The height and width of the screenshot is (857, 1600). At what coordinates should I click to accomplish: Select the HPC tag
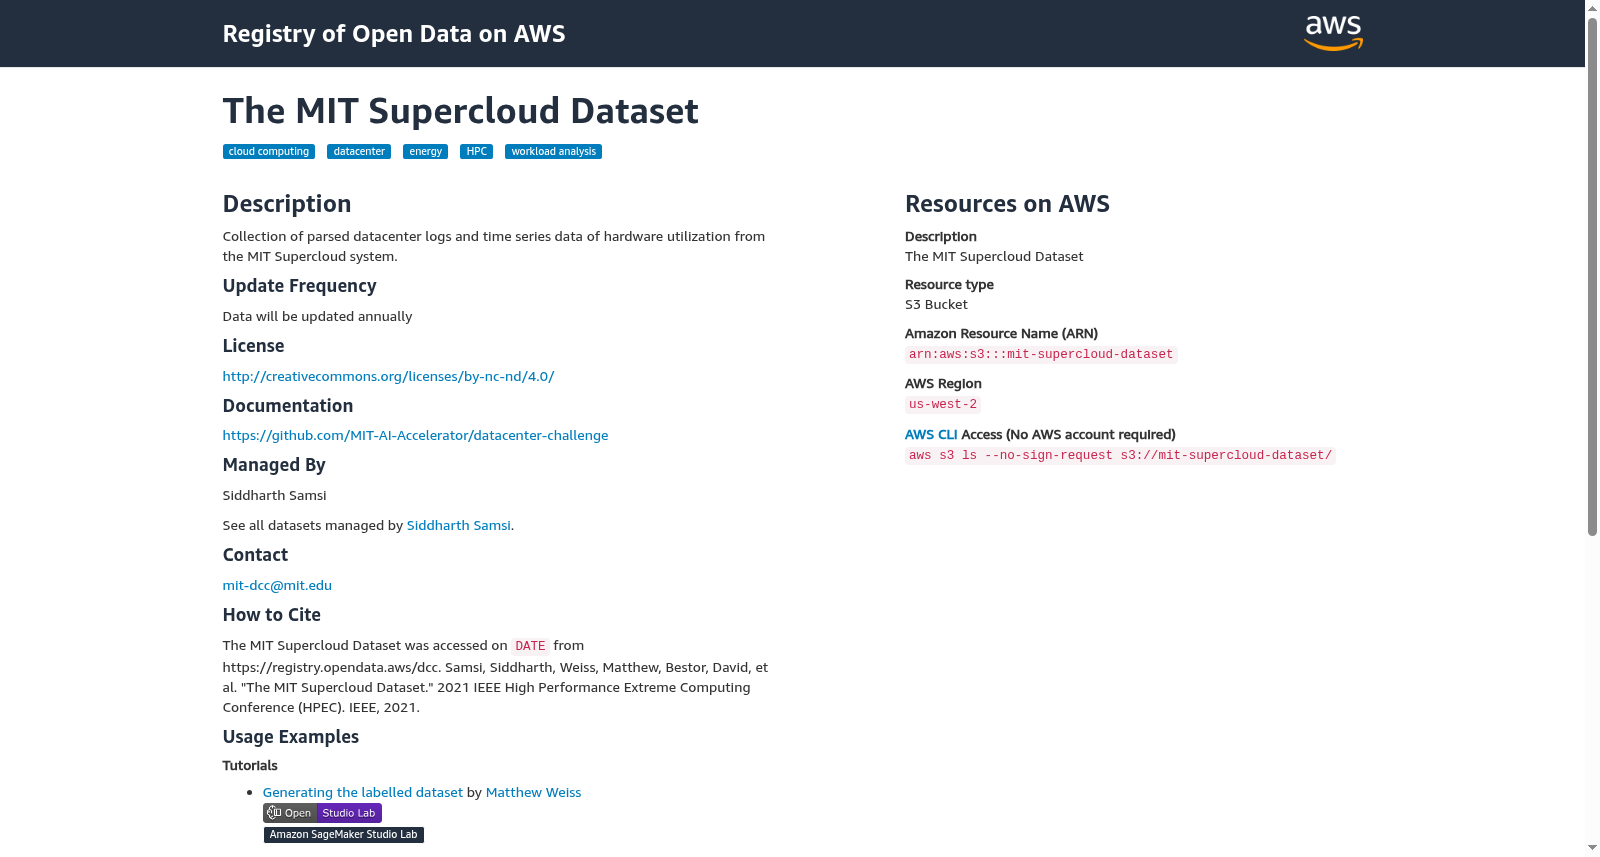coord(476,152)
